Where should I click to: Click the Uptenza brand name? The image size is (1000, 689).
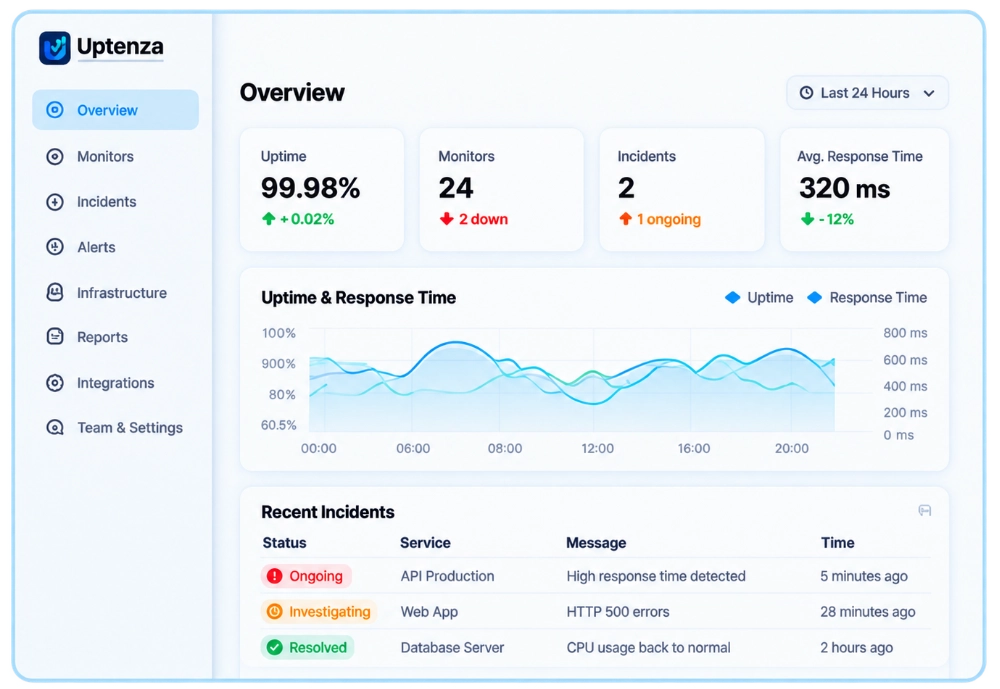(x=120, y=47)
